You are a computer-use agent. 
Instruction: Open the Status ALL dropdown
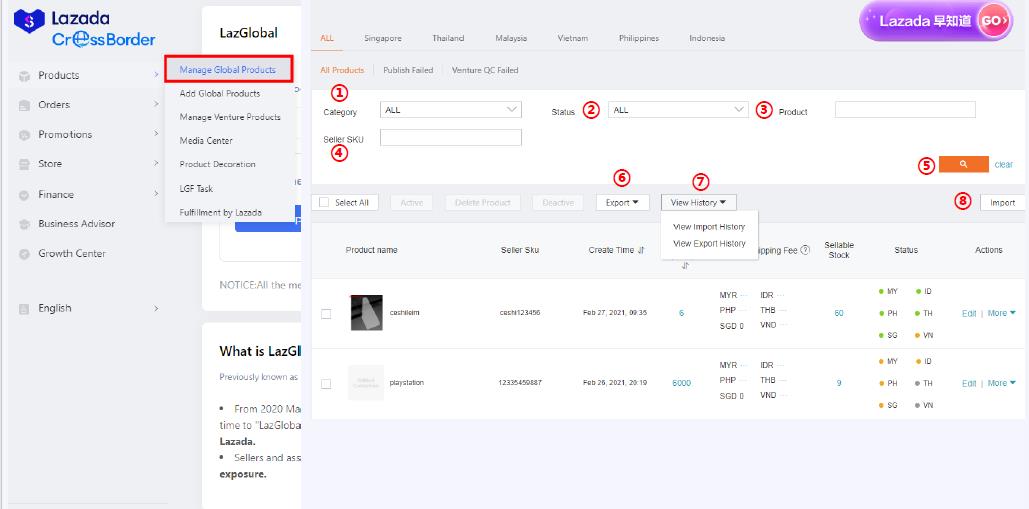tap(679, 110)
